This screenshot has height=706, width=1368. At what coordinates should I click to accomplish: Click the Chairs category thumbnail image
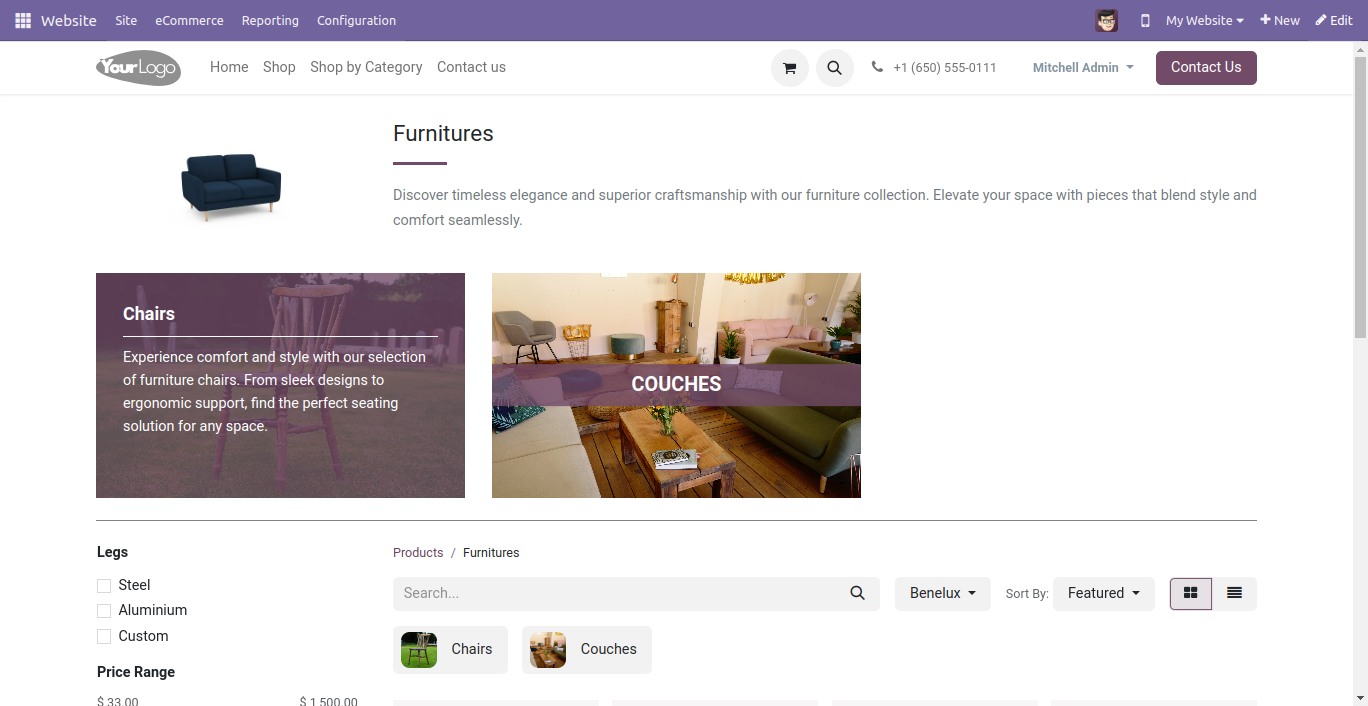(419, 650)
